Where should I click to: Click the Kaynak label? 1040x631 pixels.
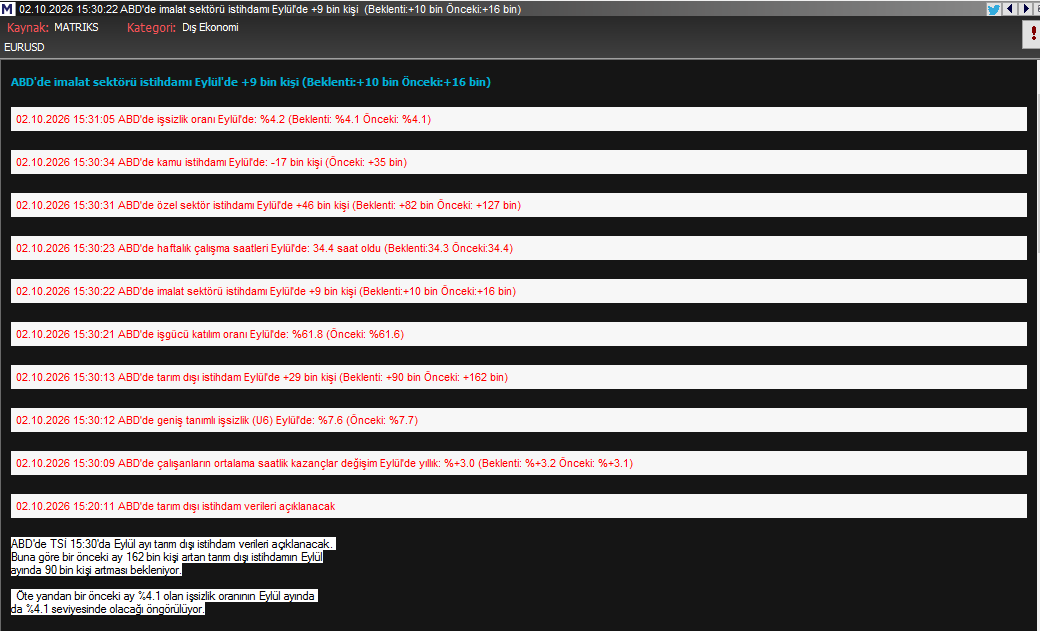point(28,27)
